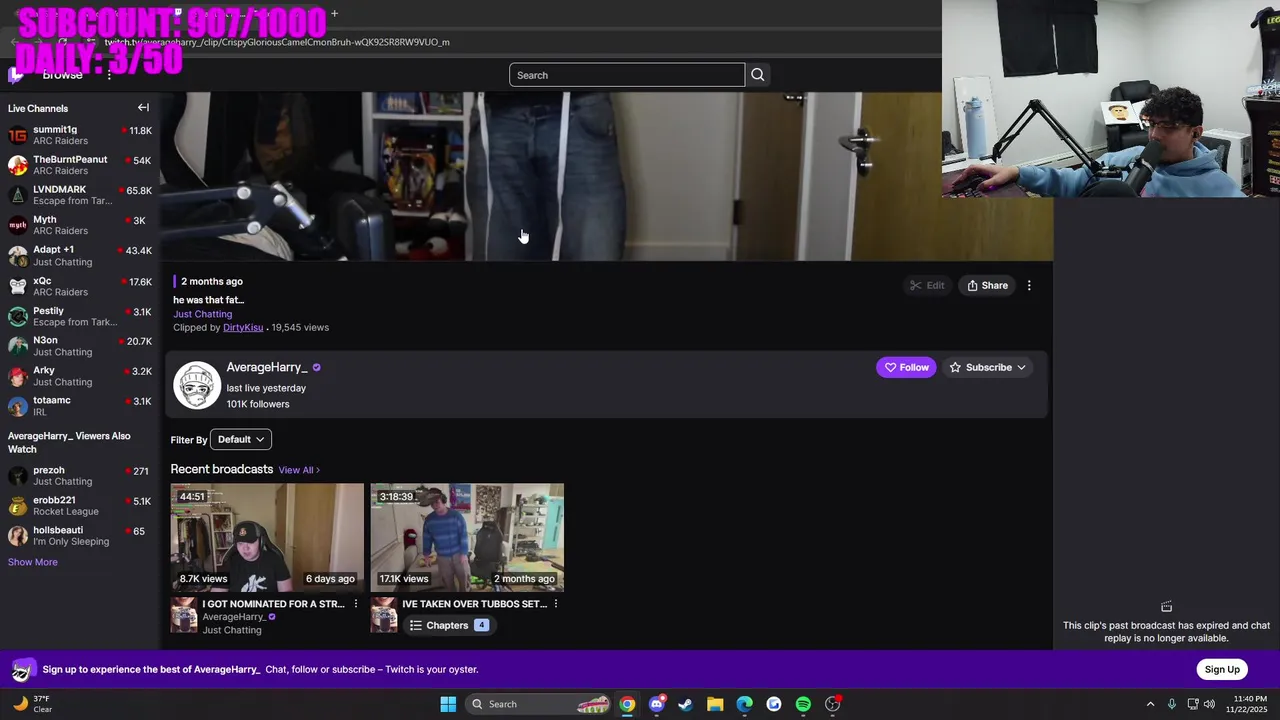Click the weather widget showing 37°F
This screenshot has height=720, width=1280.
click(32, 704)
